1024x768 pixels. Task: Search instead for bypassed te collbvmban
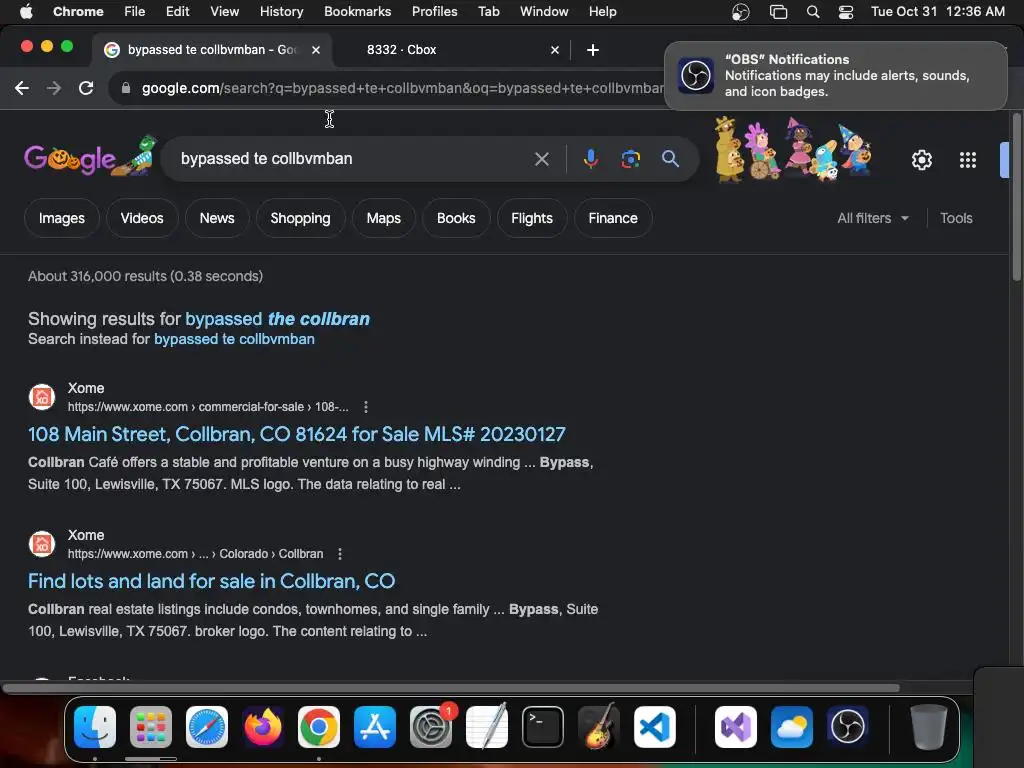[x=234, y=339]
